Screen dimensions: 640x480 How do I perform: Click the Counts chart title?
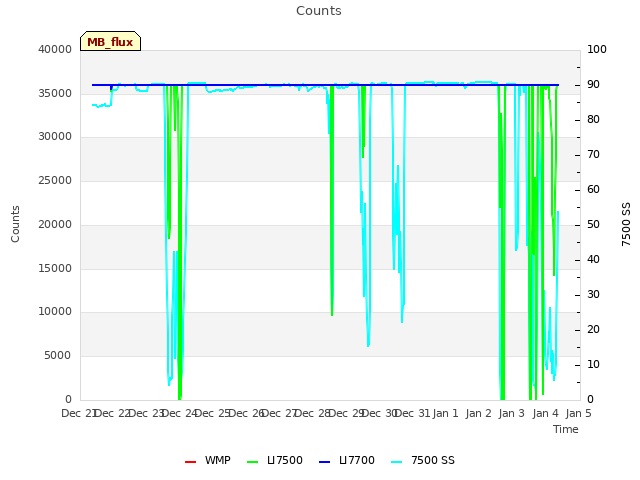(x=319, y=11)
